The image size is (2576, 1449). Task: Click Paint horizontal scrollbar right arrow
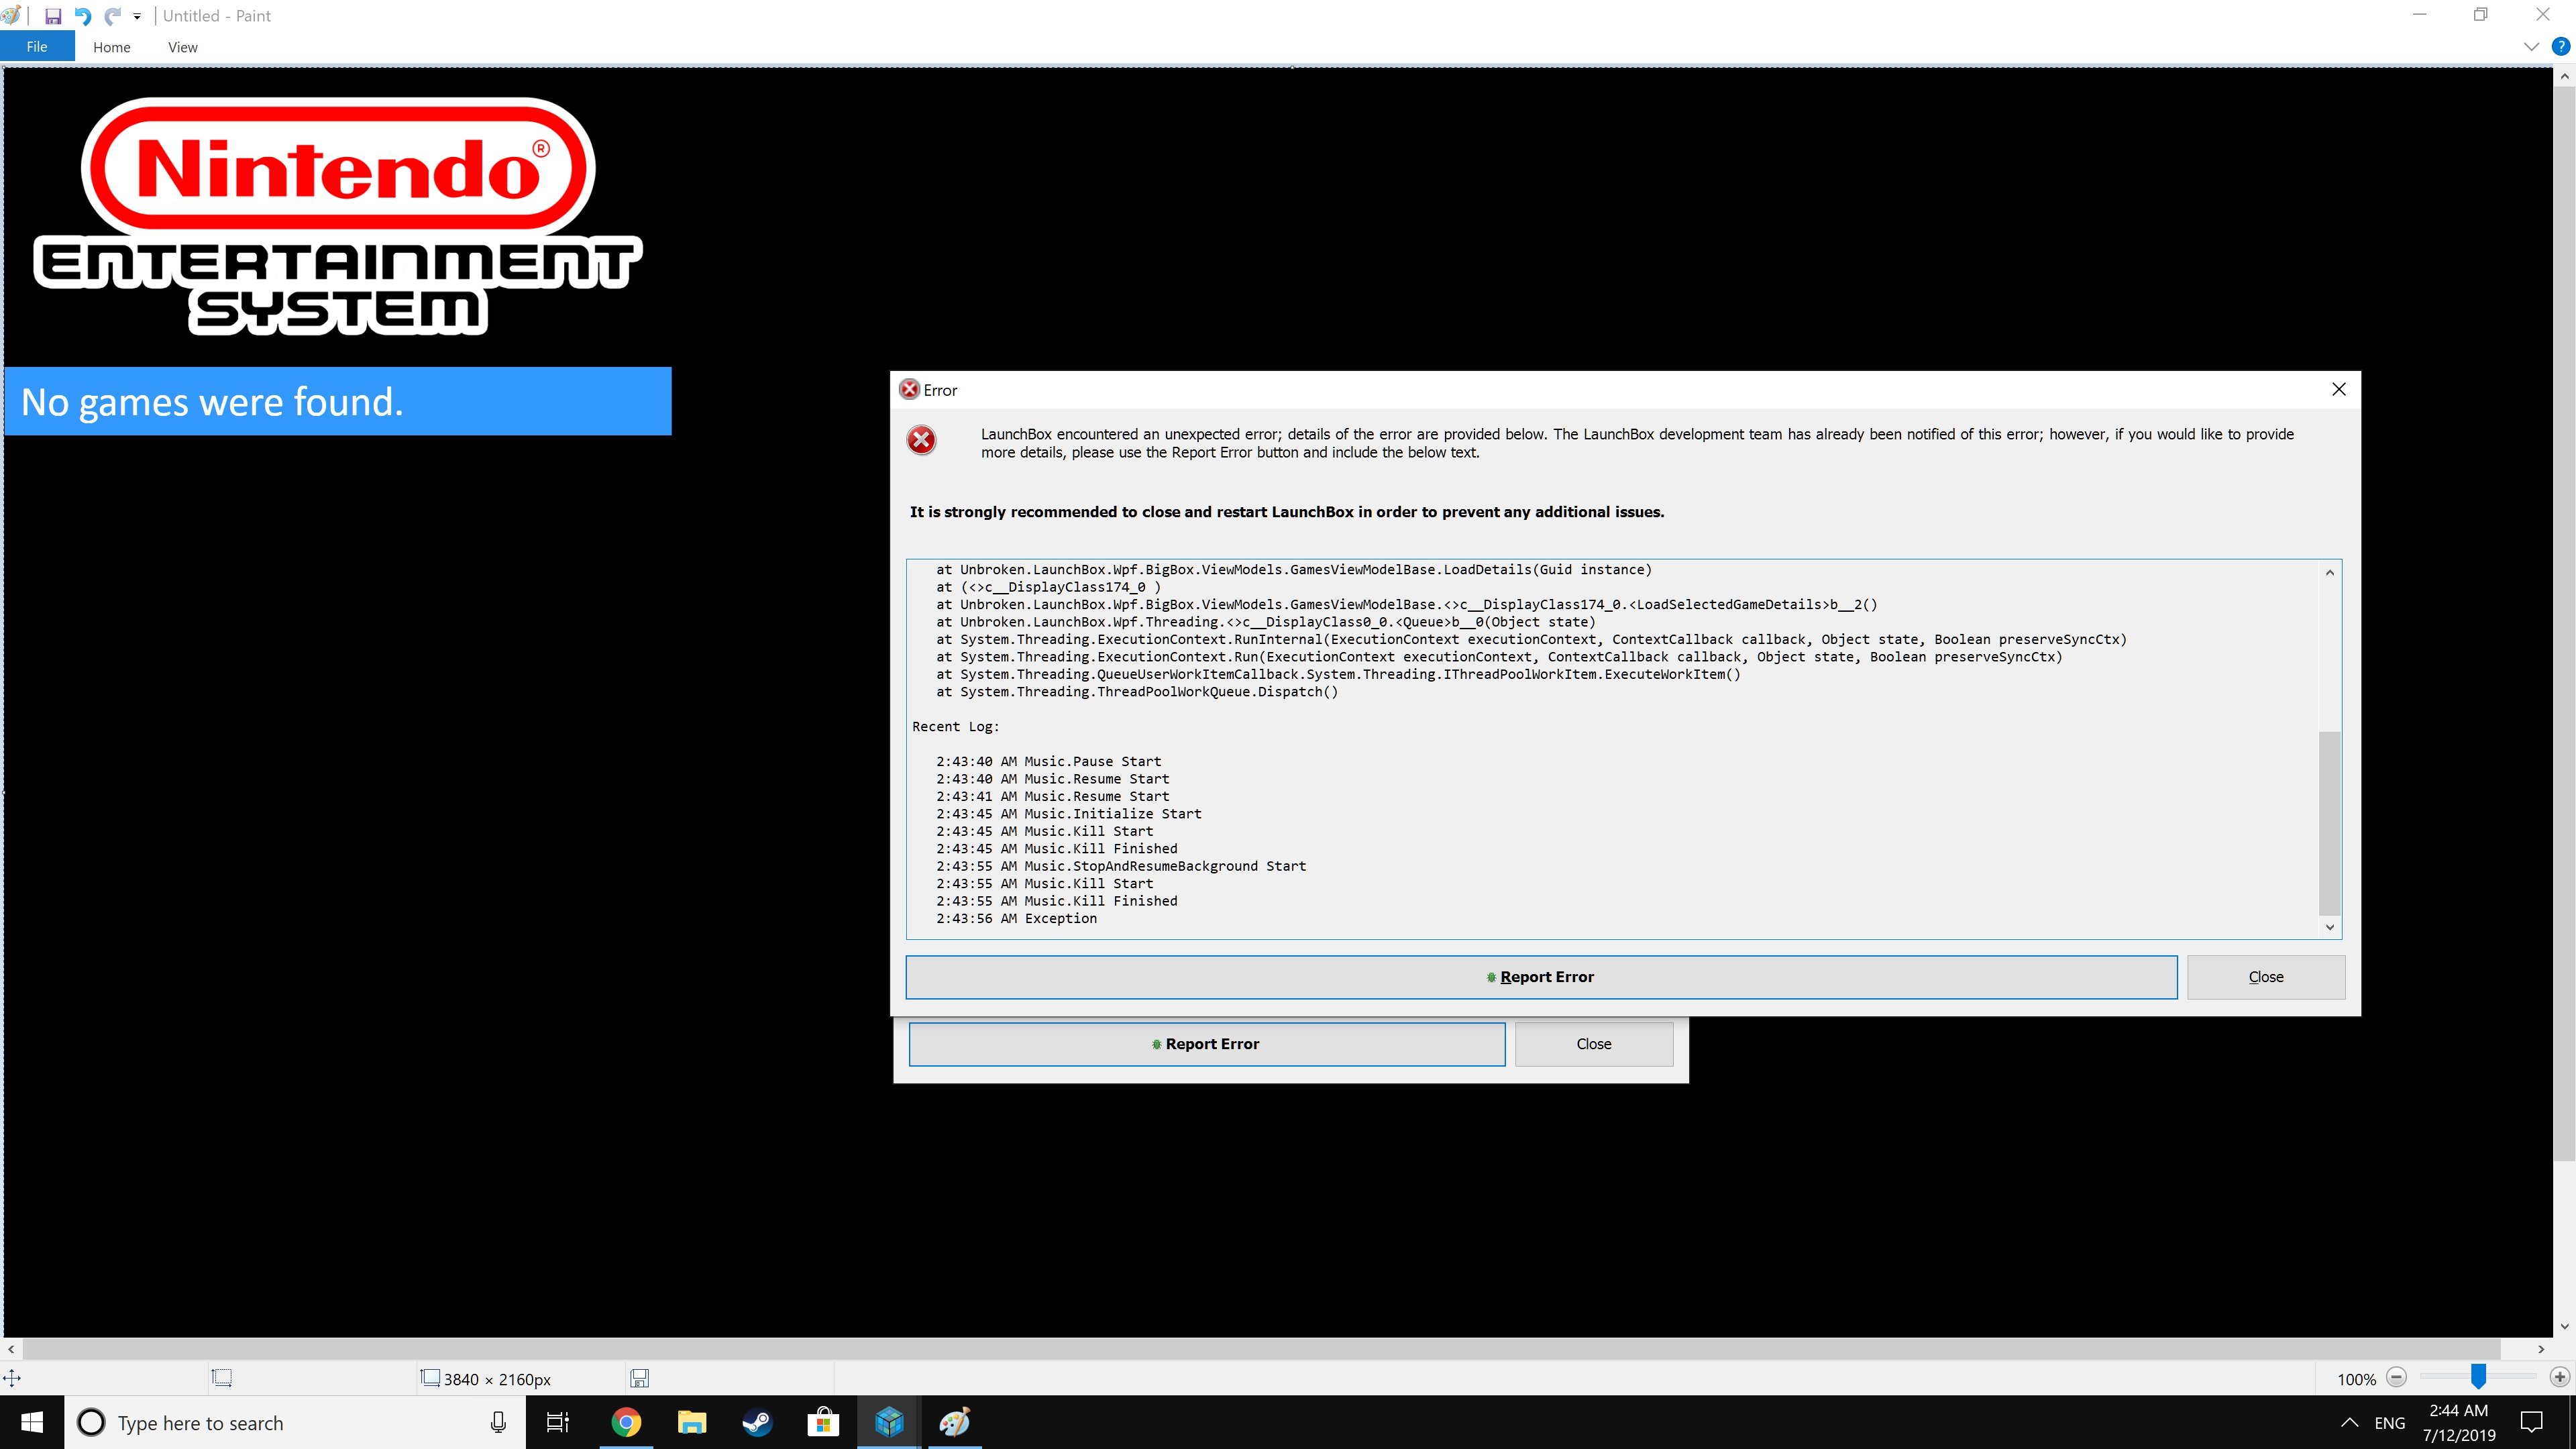(x=2541, y=1349)
